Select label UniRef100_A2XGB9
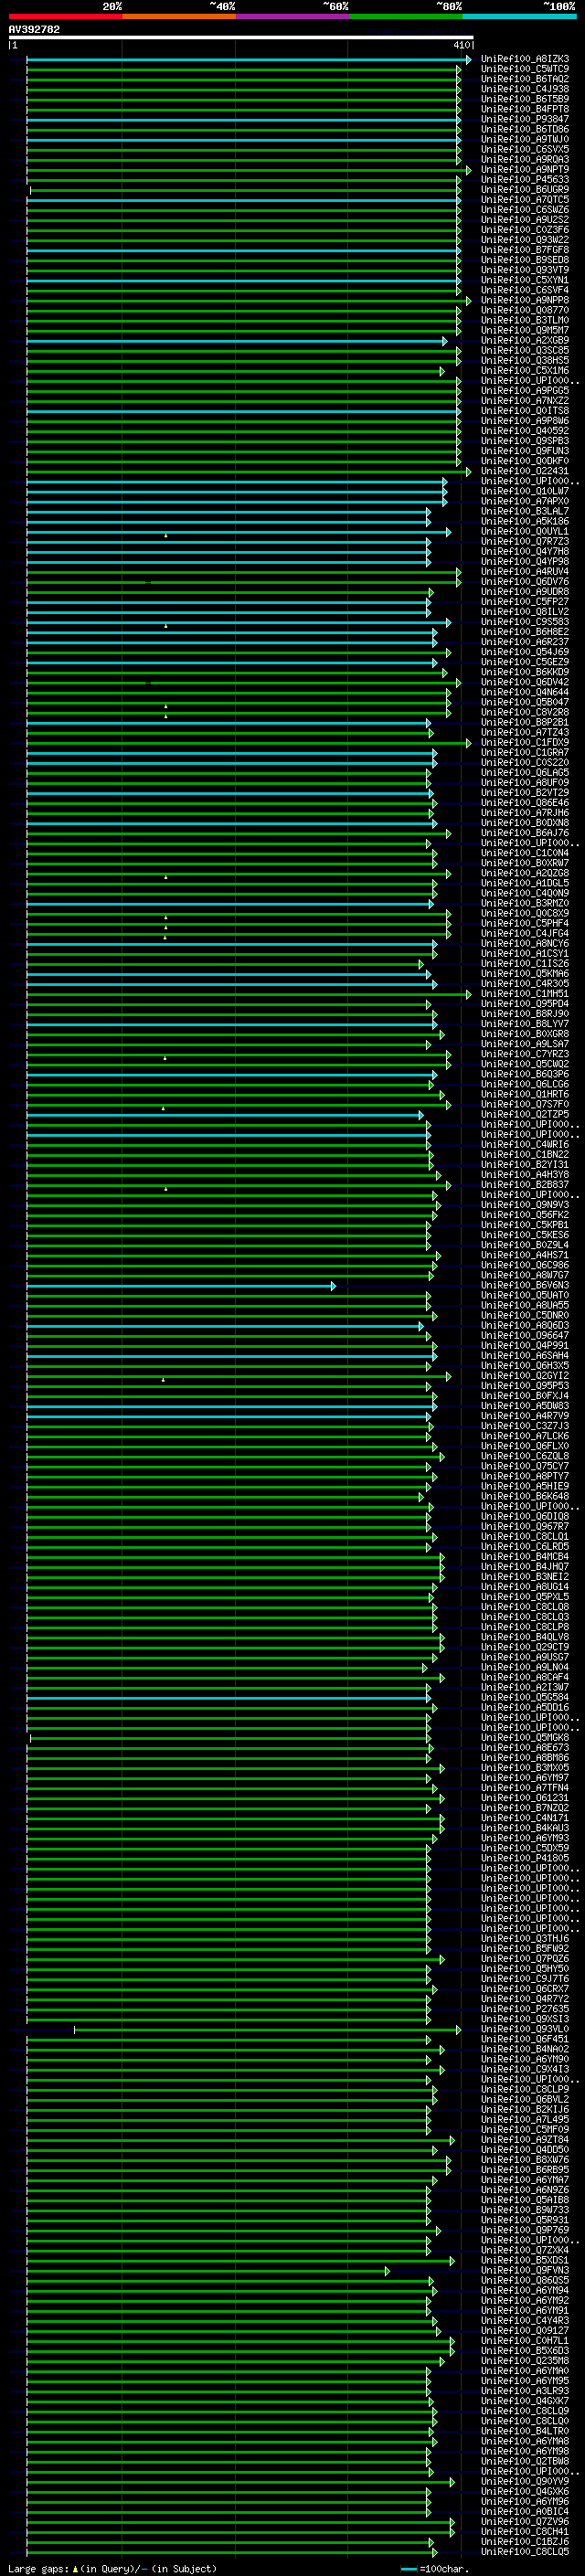The height and width of the screenshot is (2576, 585). tap(525, 341)
